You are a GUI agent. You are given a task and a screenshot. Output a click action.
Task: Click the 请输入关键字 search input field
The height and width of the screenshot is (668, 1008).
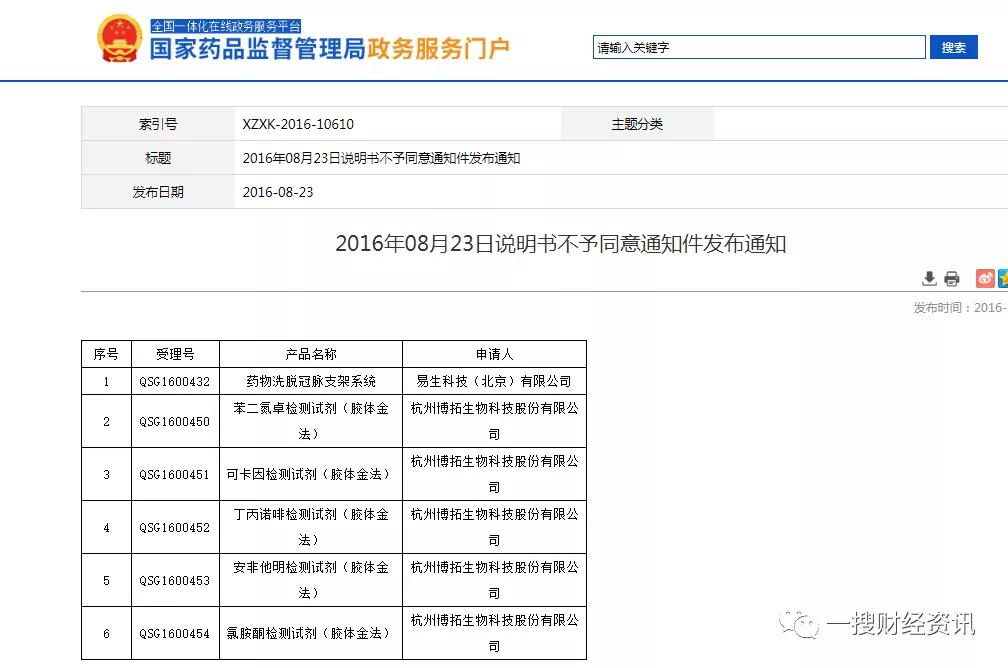click(x=759, y=46)
